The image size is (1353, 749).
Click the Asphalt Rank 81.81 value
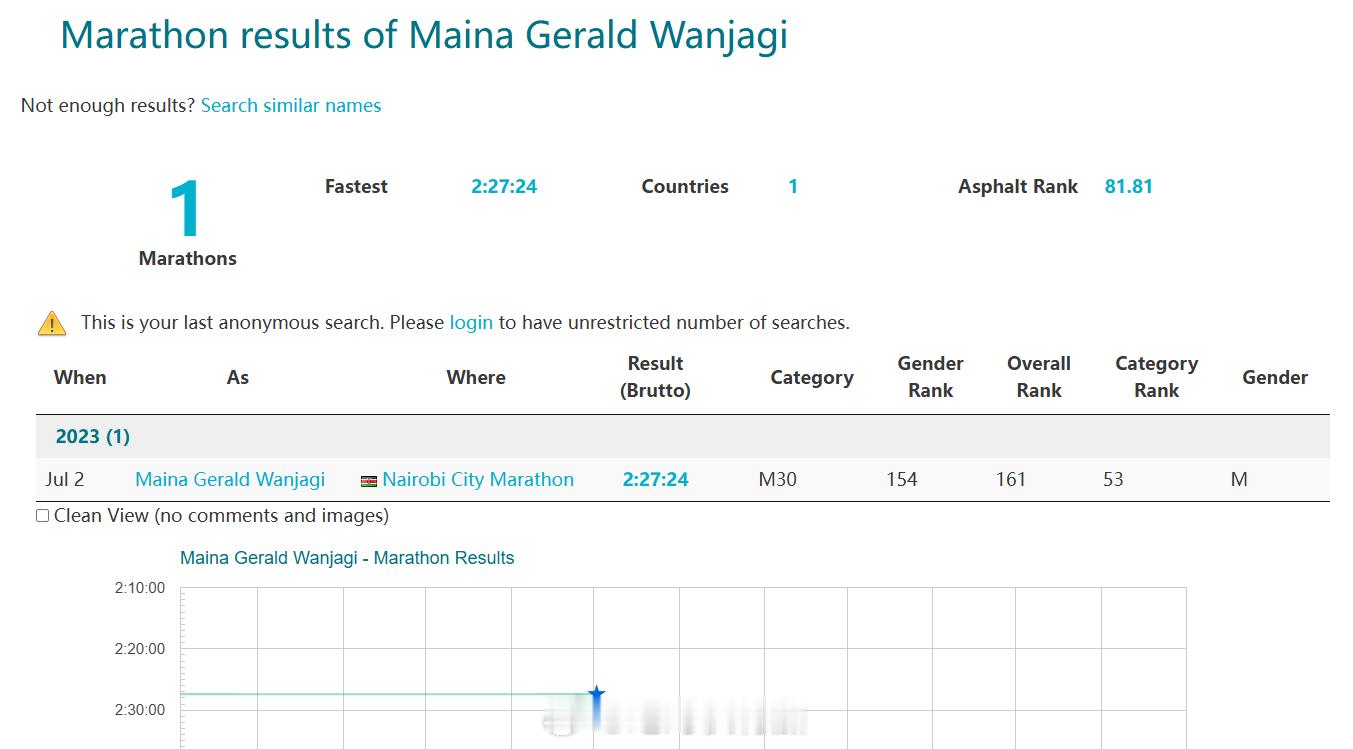1129,186
